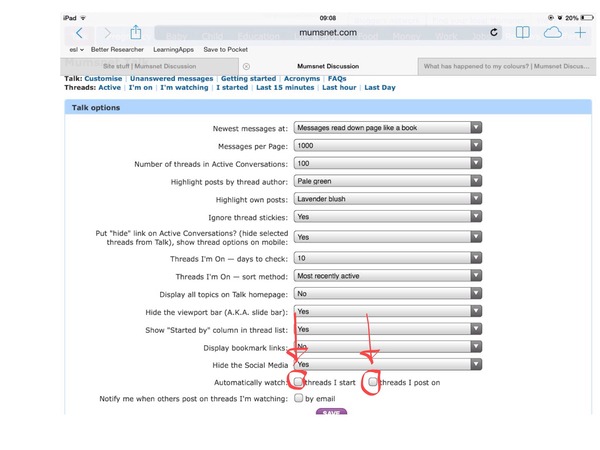This screenshot has width=600, height=450.
Task: Open Messages per Page dropdown
Action: click(388, 145)
